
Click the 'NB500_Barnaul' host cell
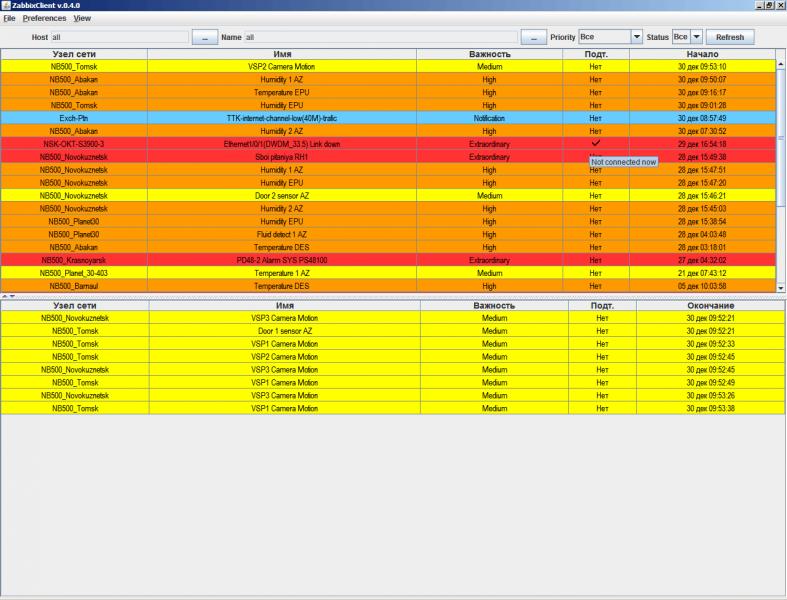click(x=74, y=286)
